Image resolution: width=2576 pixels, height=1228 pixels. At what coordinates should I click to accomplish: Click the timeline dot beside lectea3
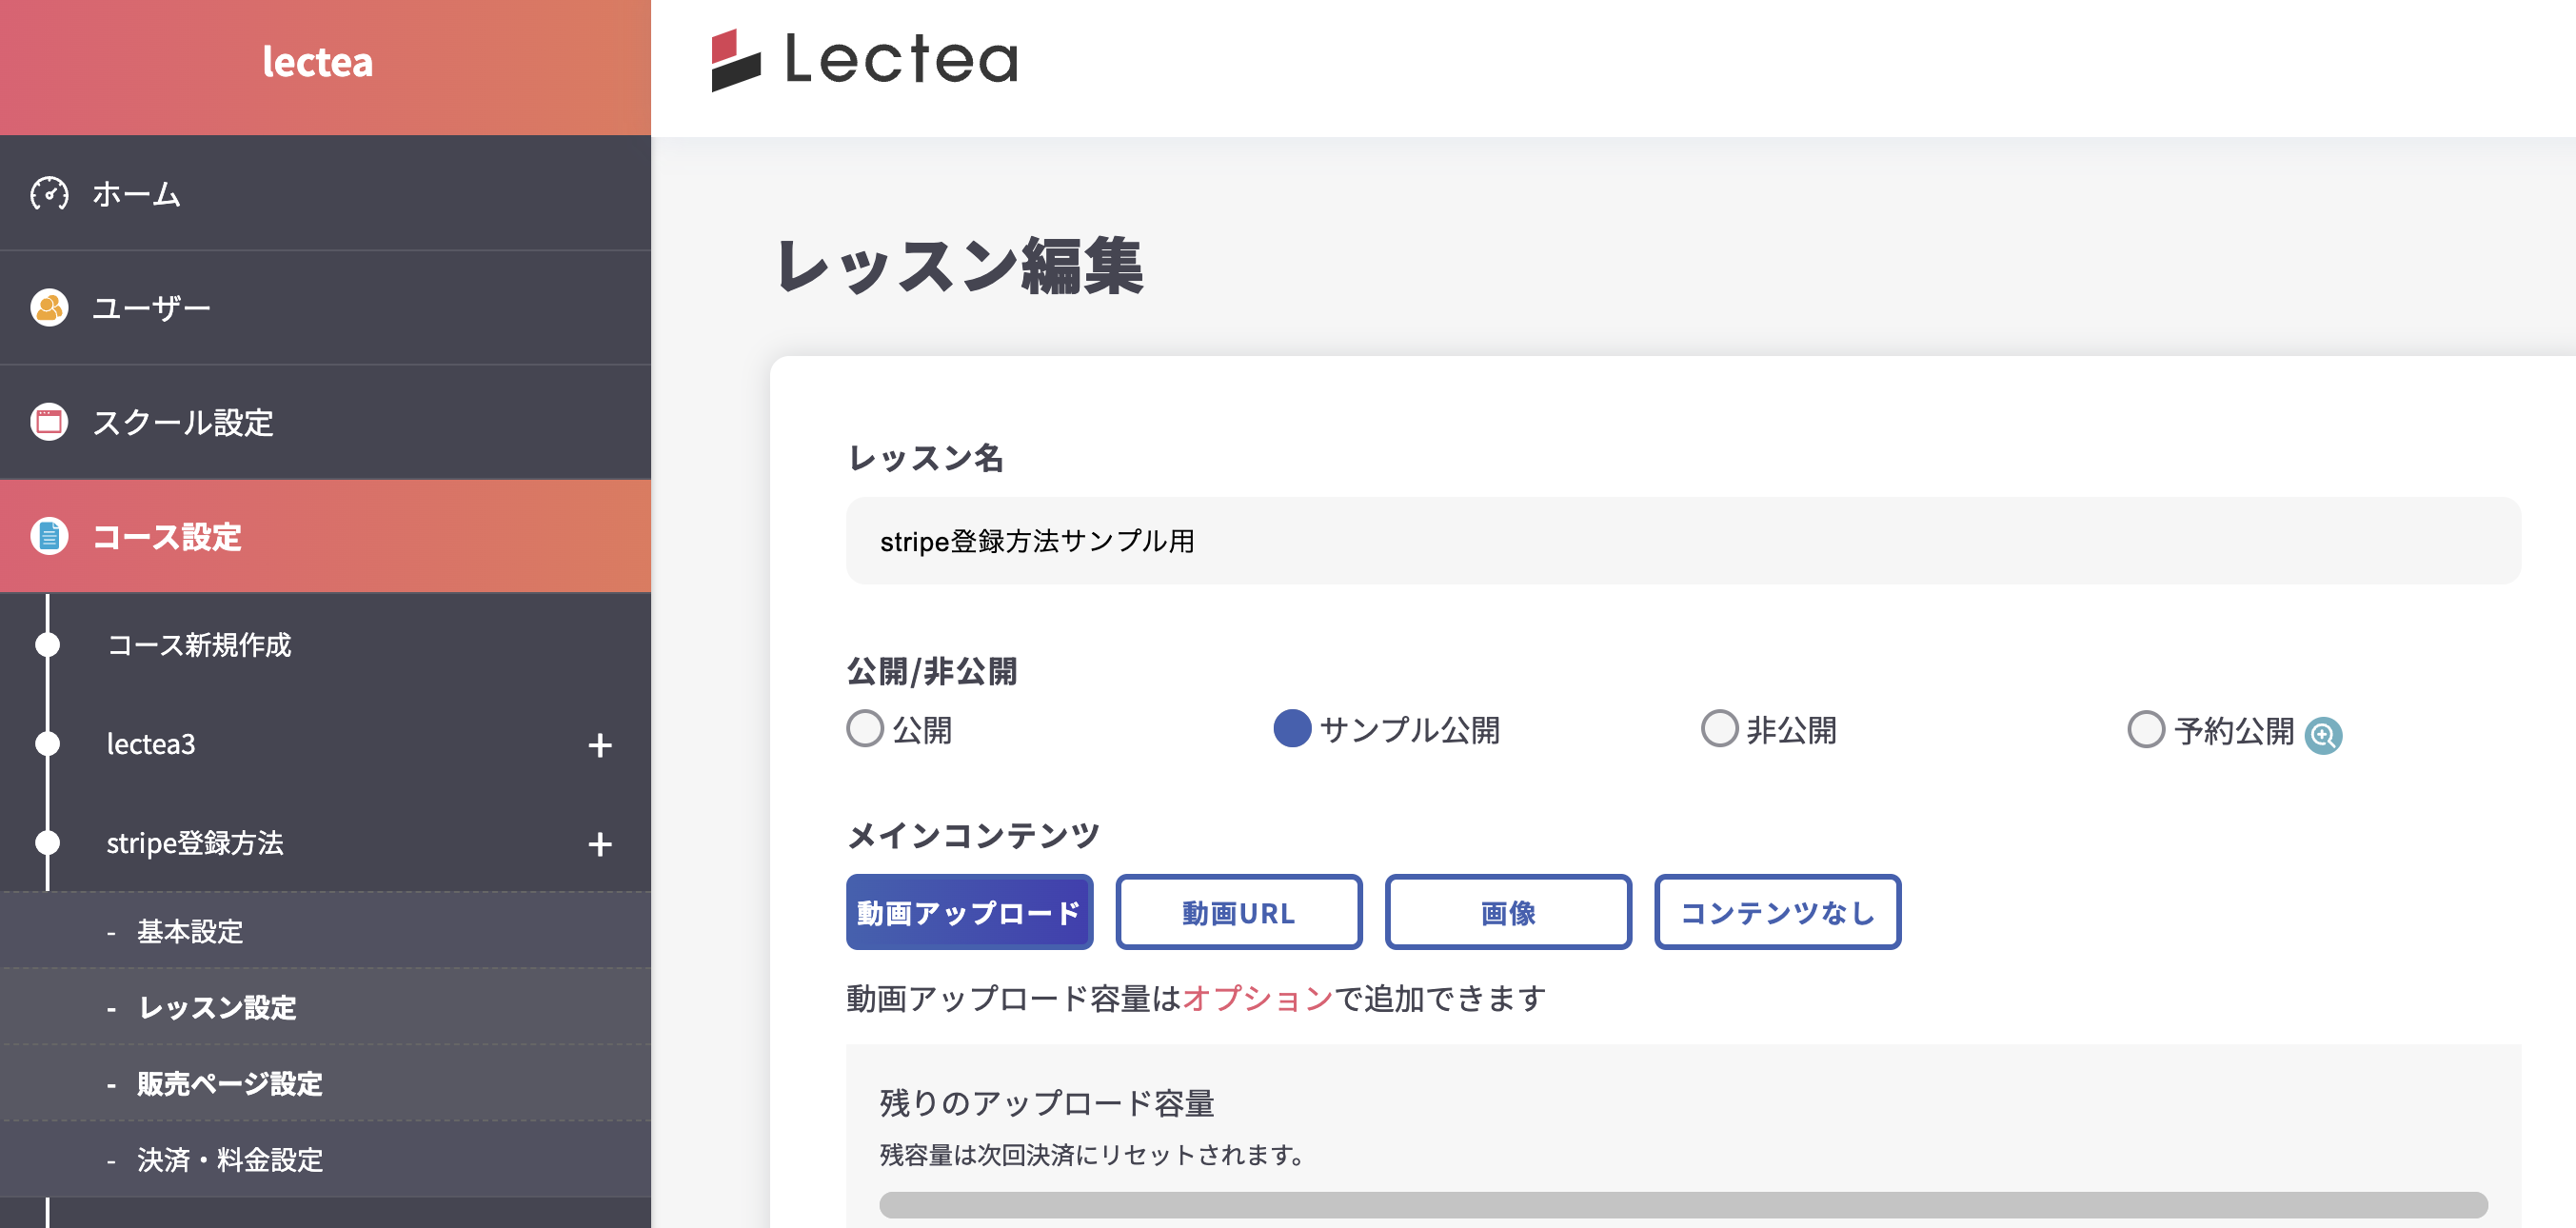[x=47, y=744]
